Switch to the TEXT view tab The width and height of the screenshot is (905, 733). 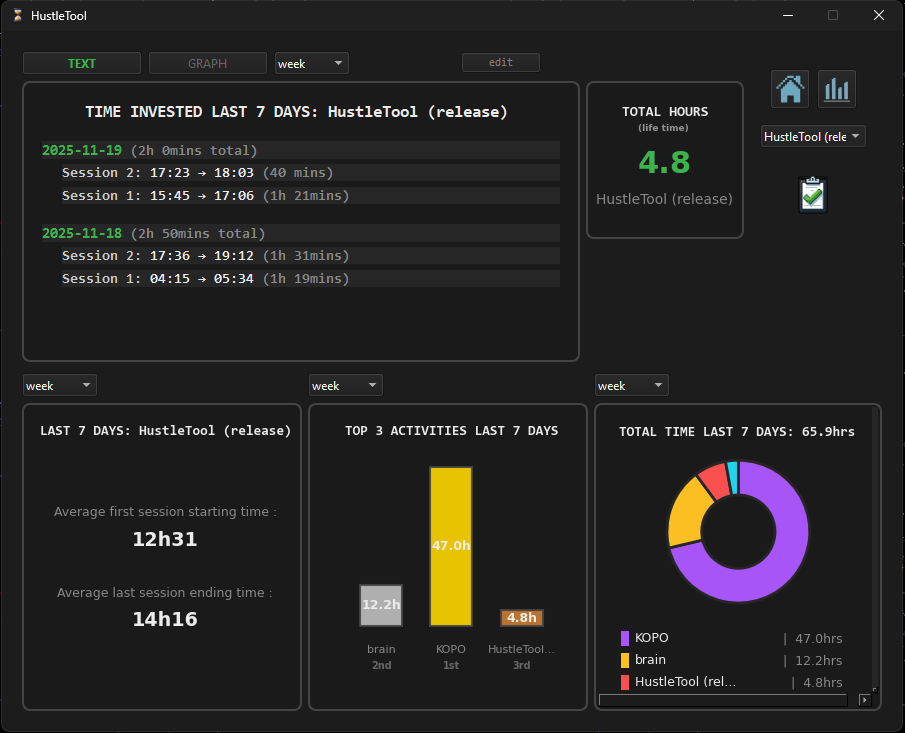81,63
